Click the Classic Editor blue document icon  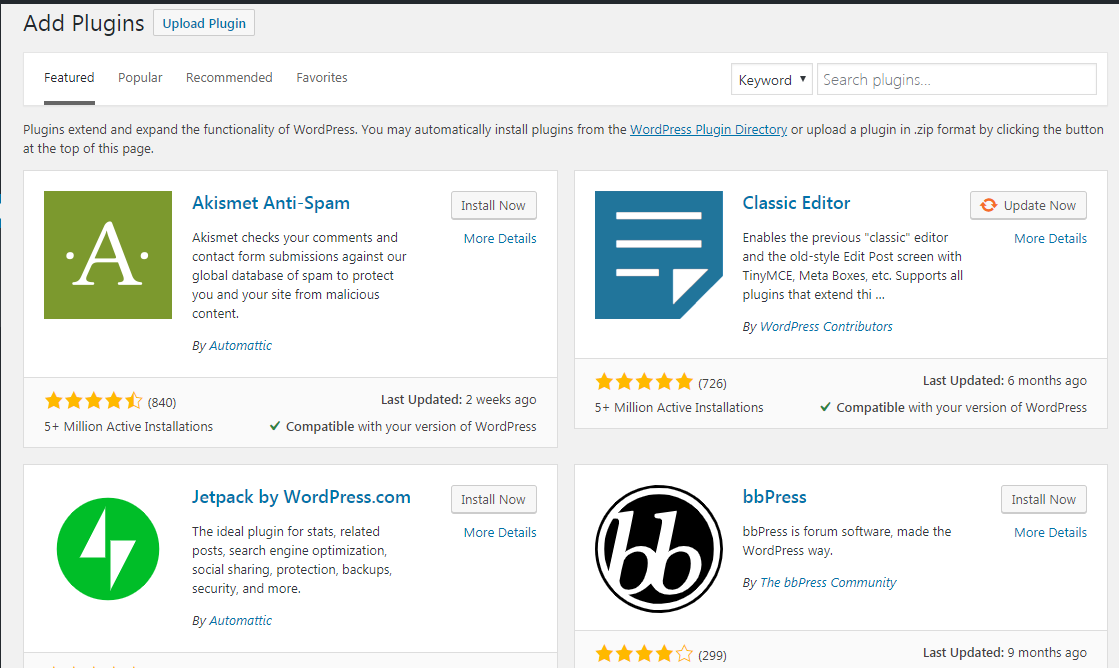click(659, 255)
